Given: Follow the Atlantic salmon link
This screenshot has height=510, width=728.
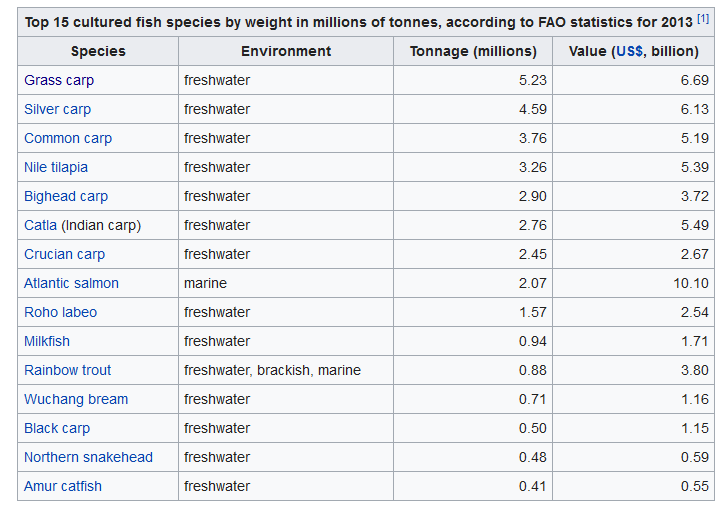Looking at the screenshot, I should 71,283.
